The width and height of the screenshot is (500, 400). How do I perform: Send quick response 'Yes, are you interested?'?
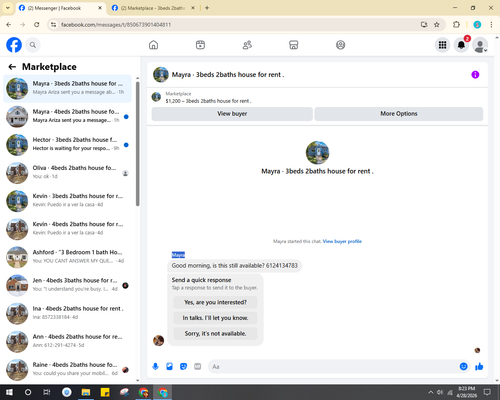tap(215, 302)
